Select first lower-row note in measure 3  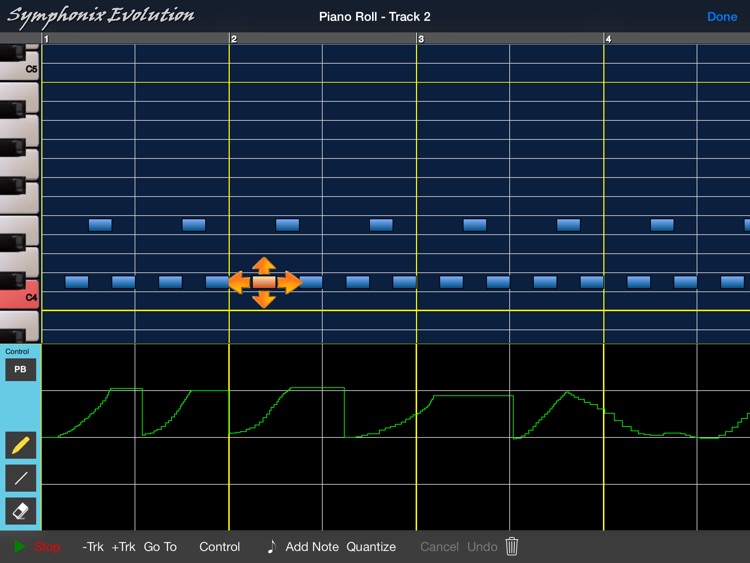[452, 282]
